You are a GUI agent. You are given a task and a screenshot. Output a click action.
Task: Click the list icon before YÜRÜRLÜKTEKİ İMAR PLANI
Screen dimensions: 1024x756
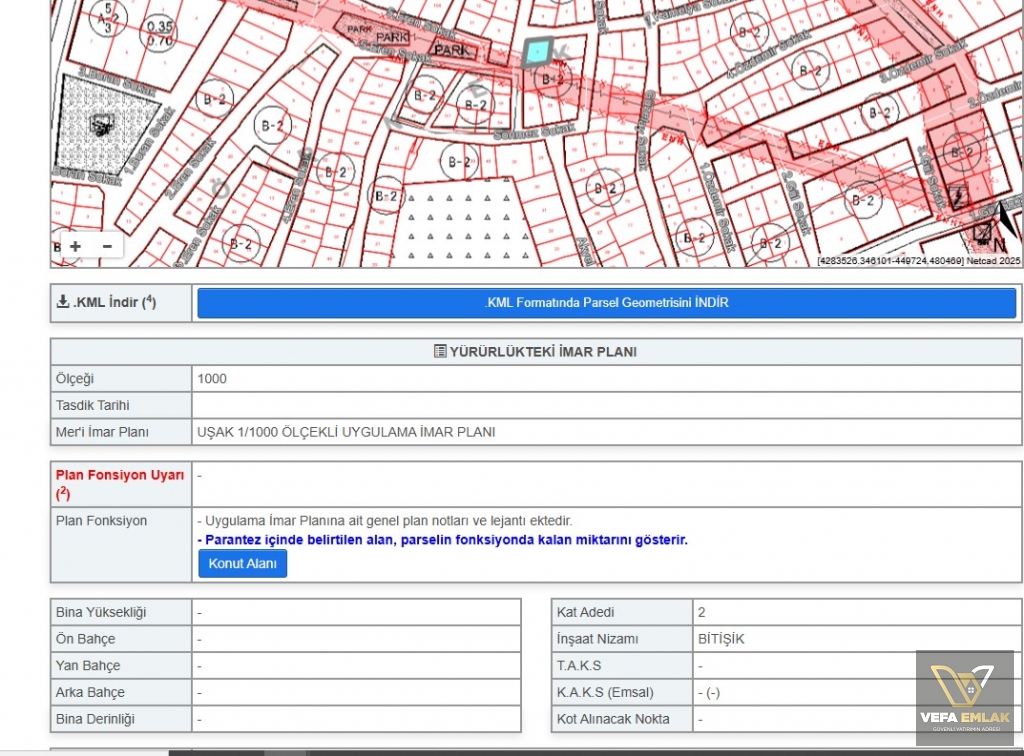tap(440, 351)
